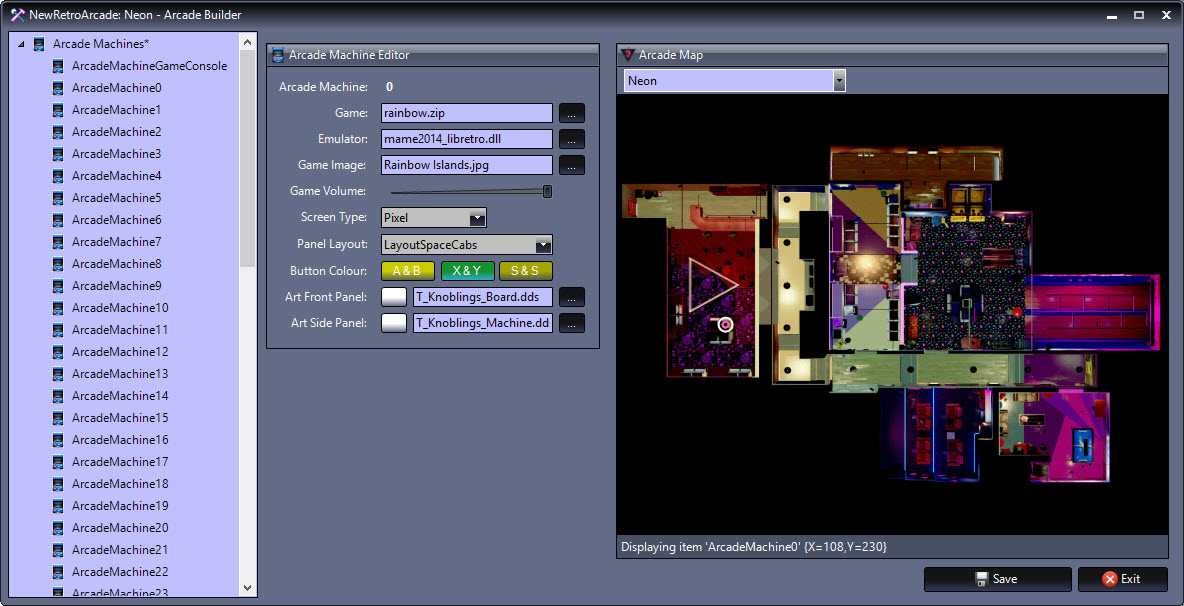Browse for the Game file

[x=571, y=113]
